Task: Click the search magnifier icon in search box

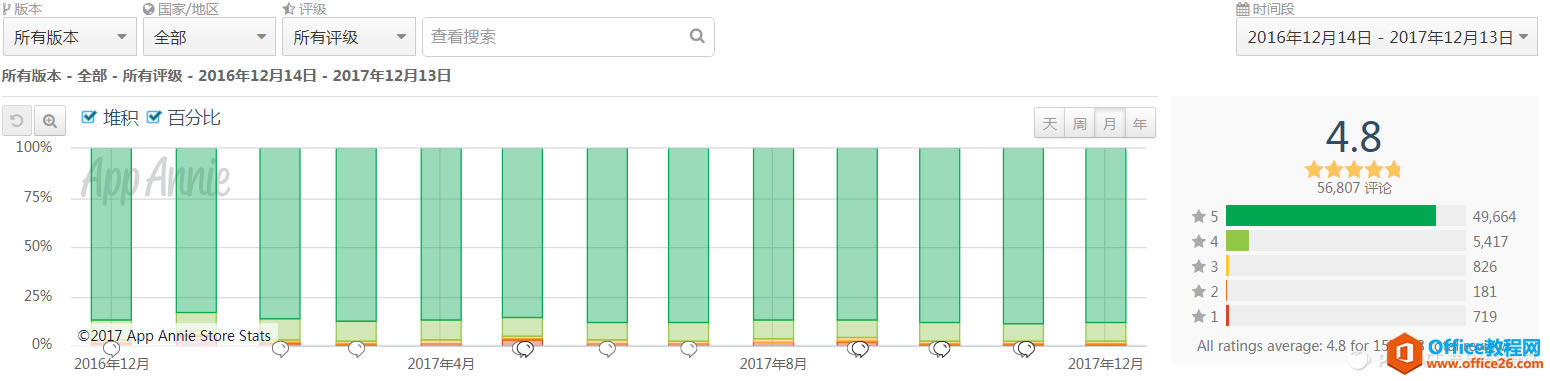Action: (x=697, y=37)
